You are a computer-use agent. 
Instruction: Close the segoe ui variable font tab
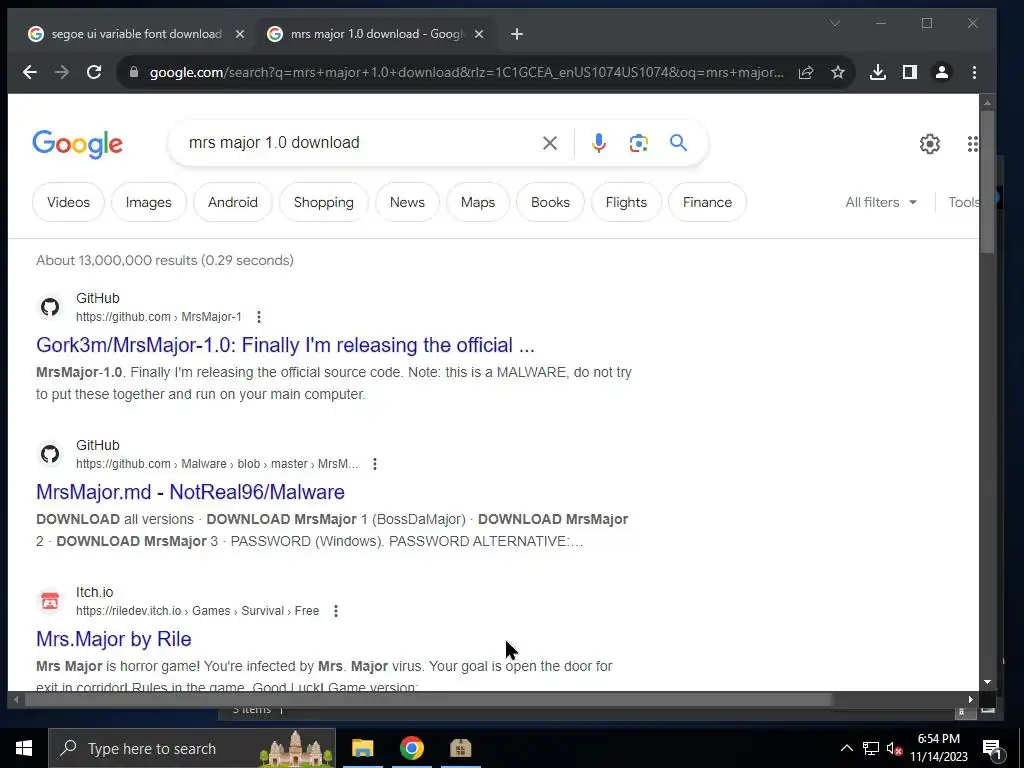click(x=240, y=34)
